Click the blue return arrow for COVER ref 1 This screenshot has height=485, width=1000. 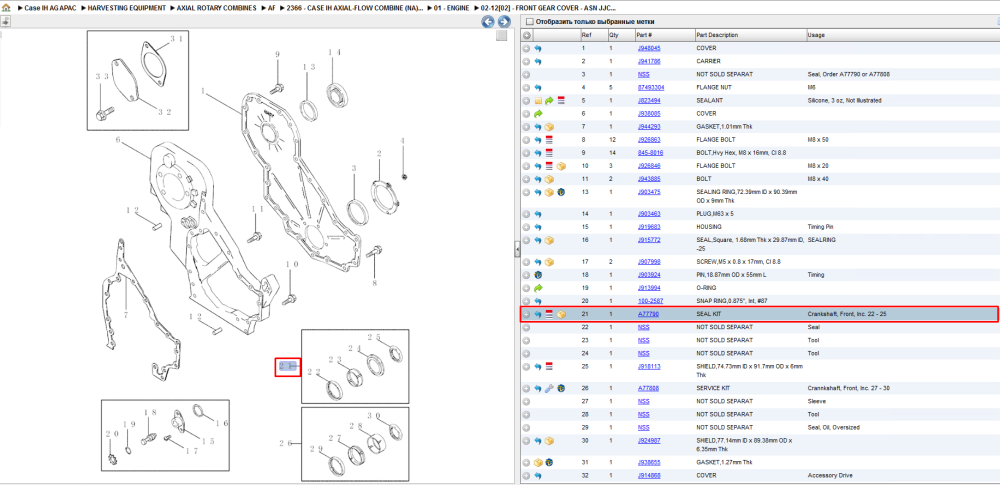538,48
